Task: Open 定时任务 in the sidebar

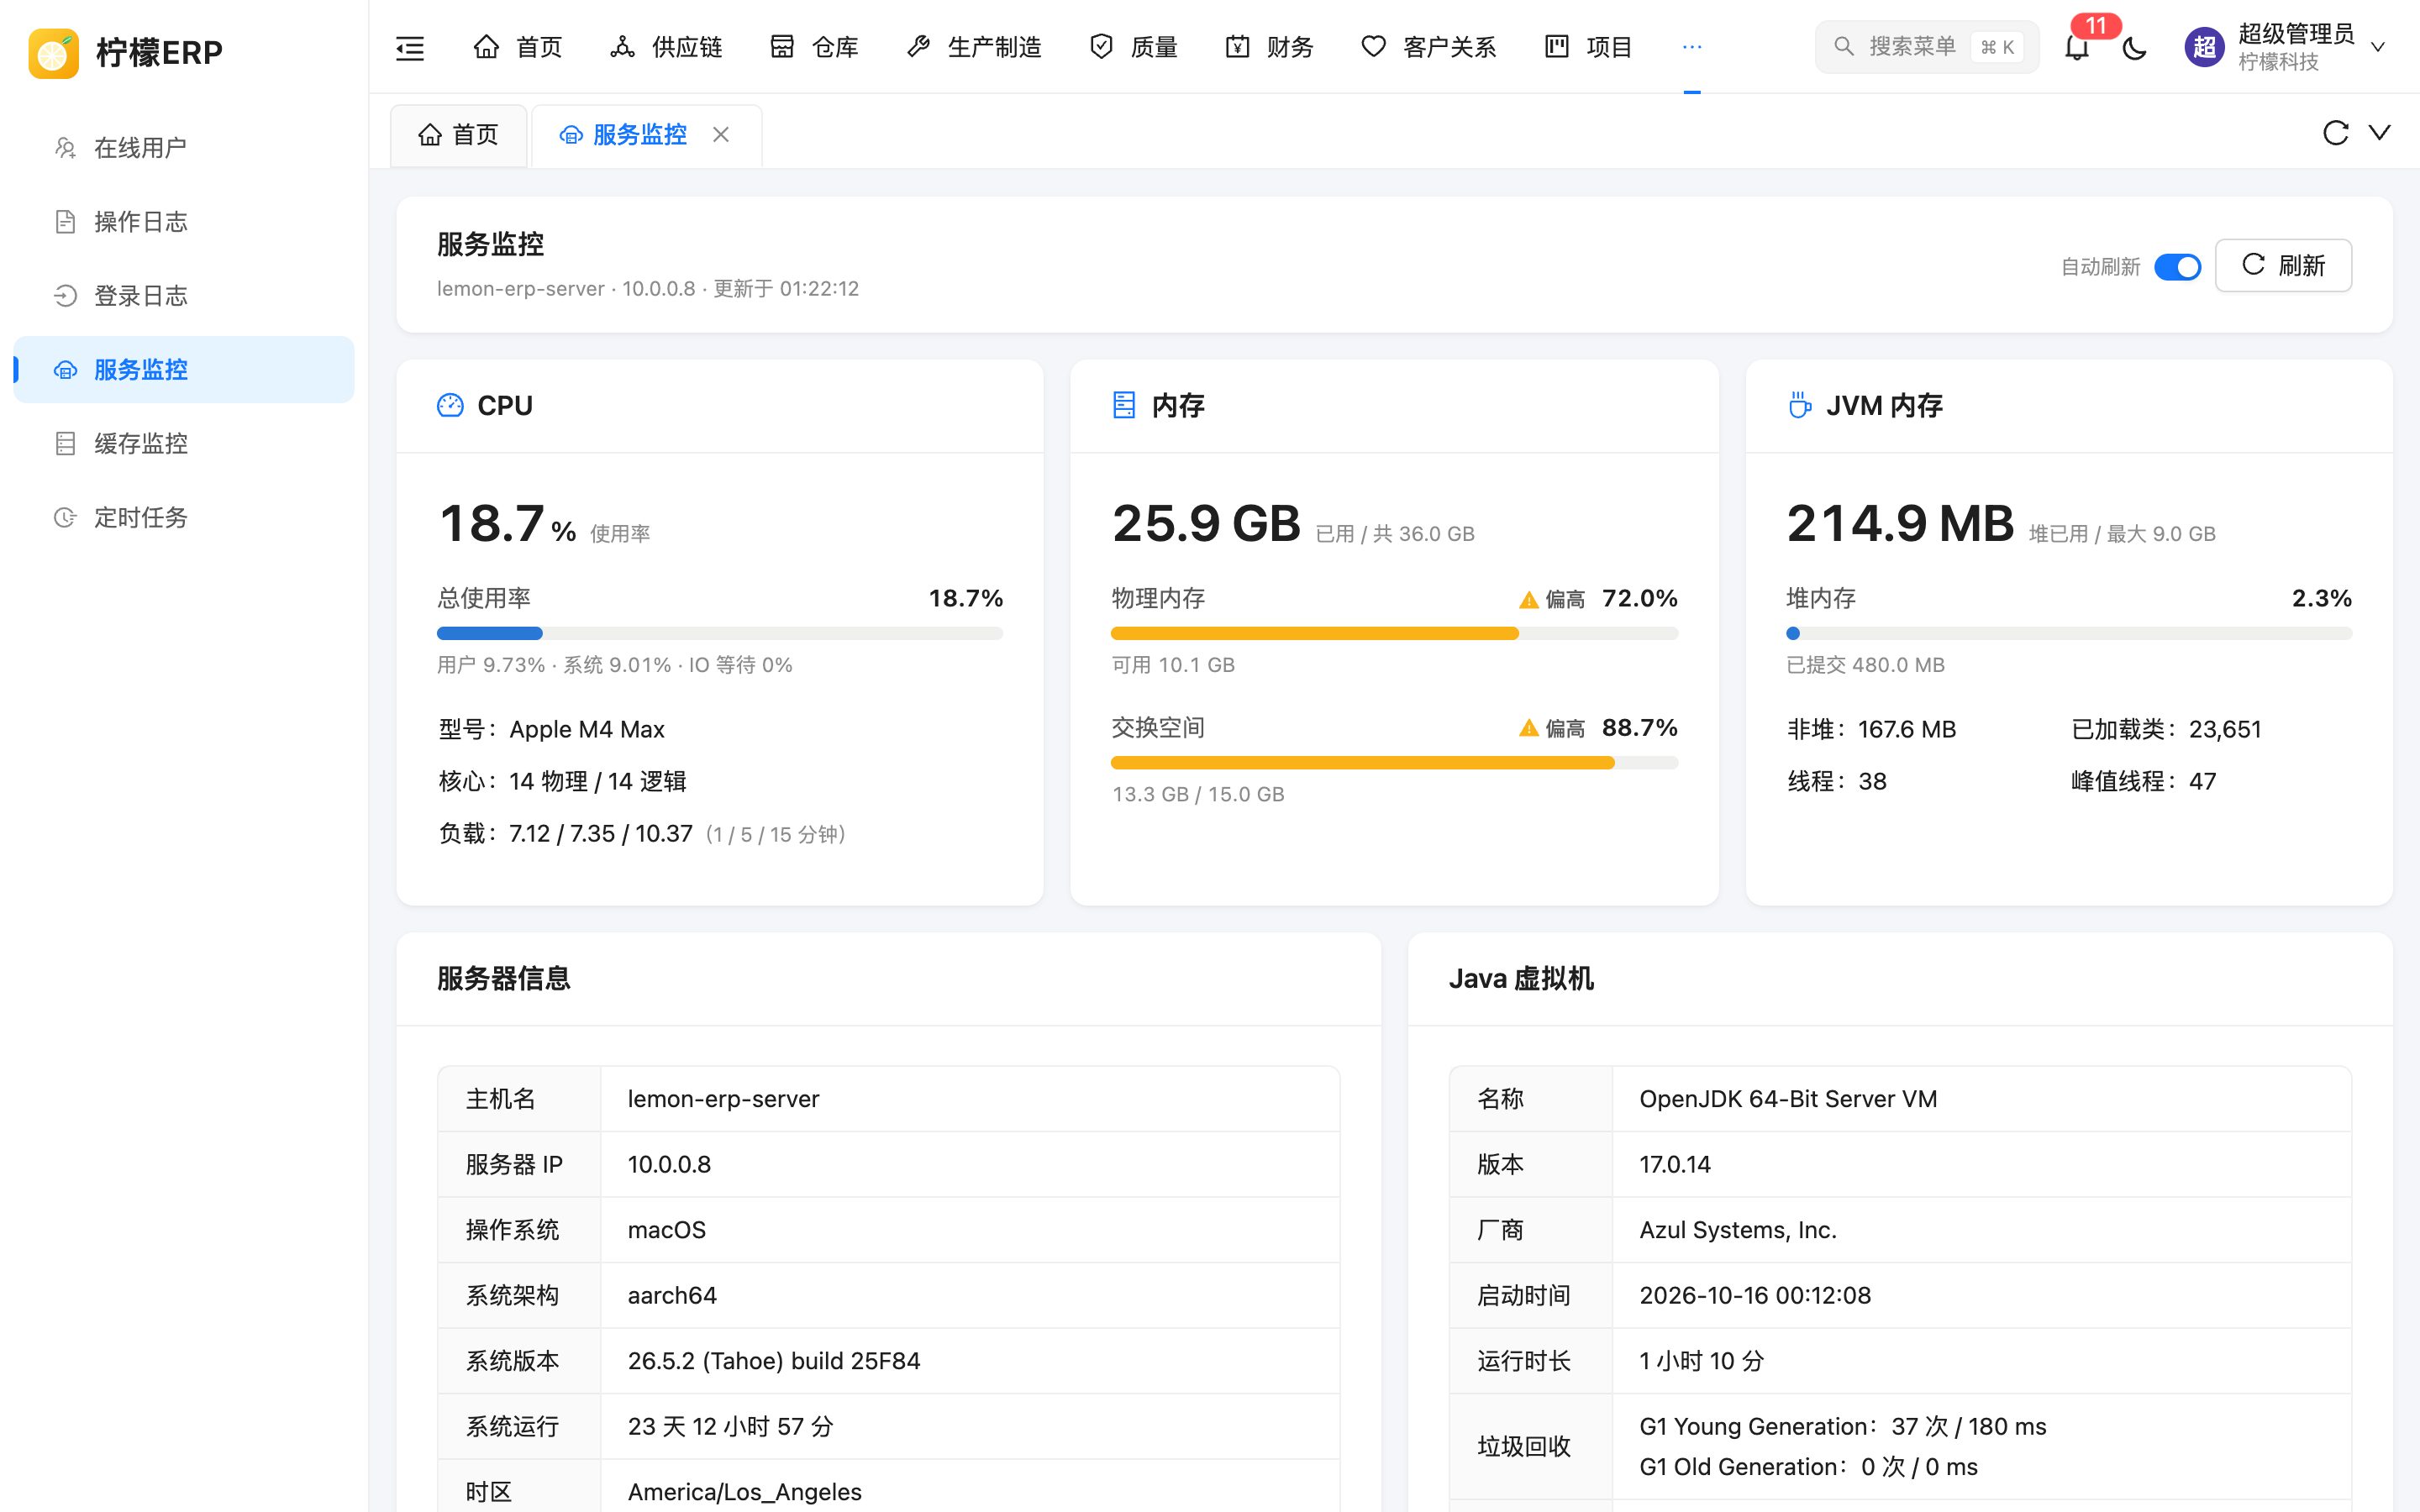Action: click(184, 518)
